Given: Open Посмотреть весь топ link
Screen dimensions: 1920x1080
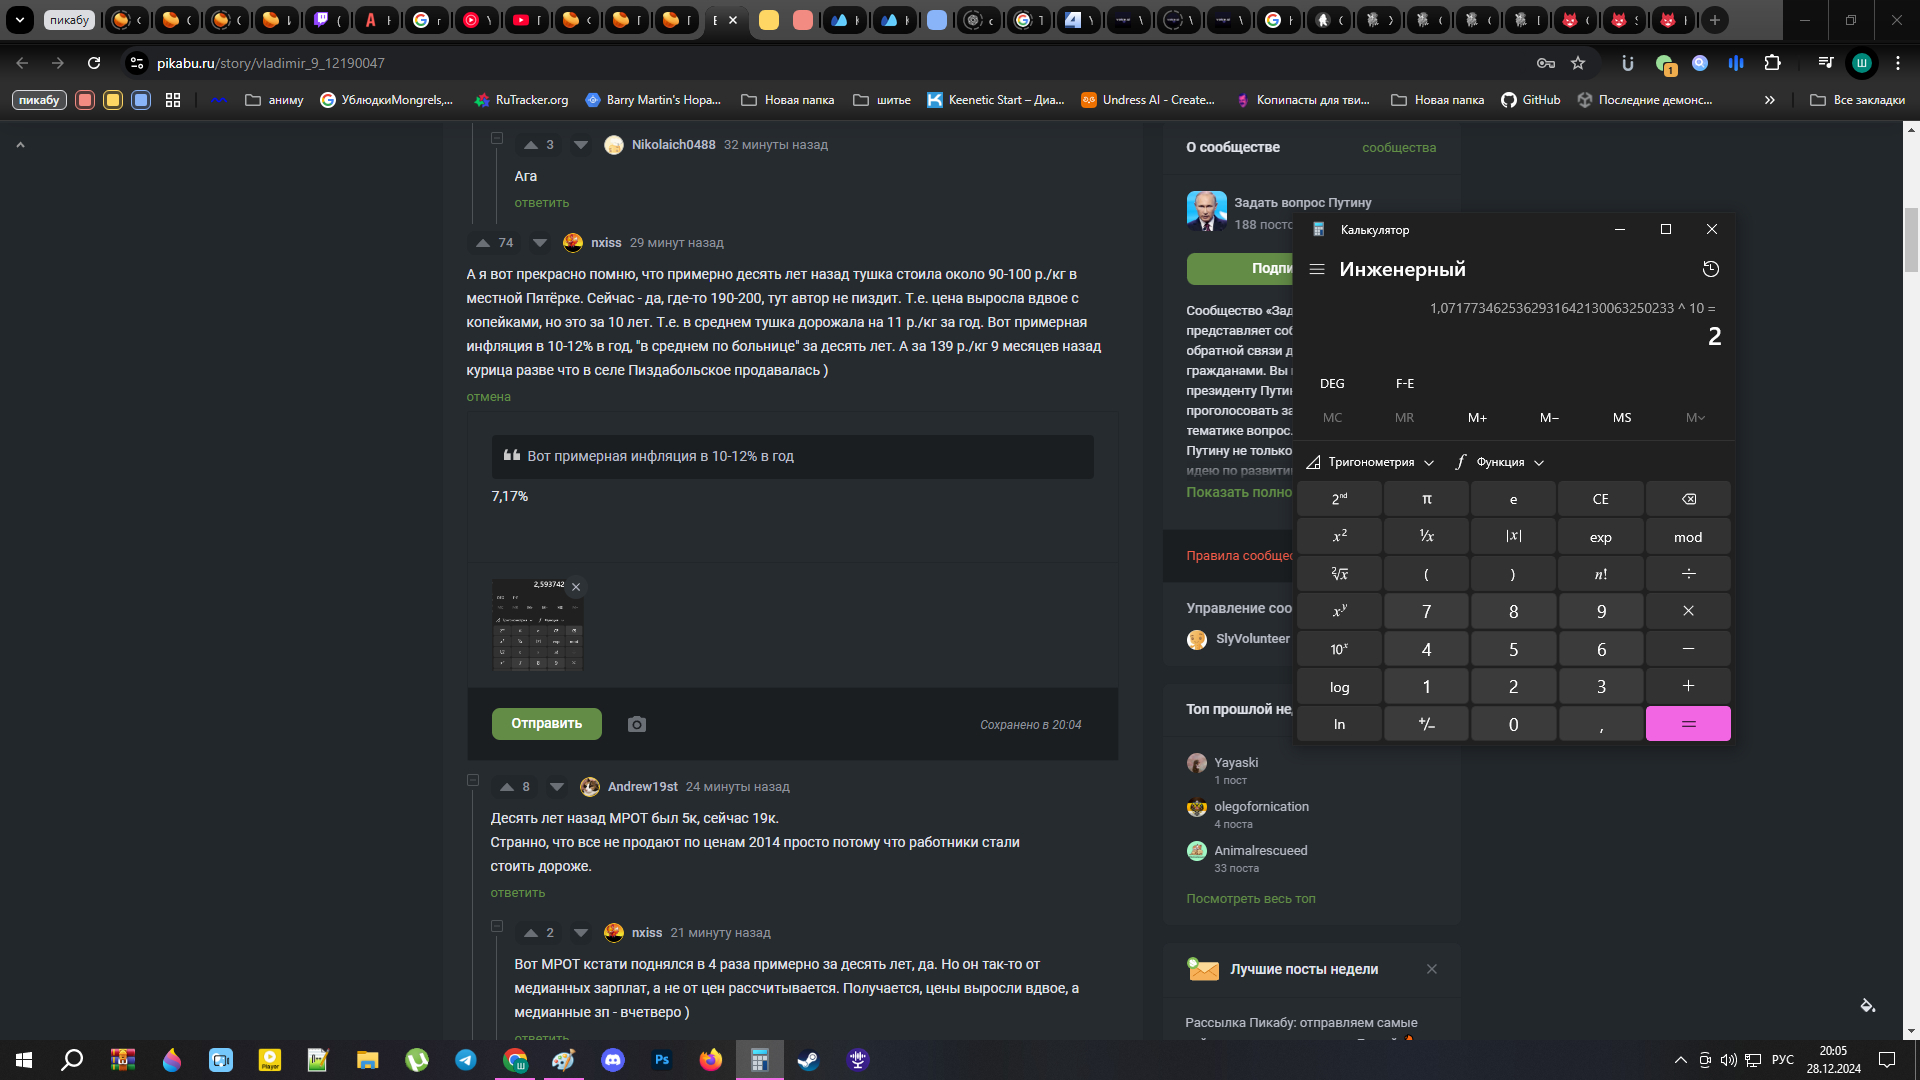Looking at the screenshot, I should [1250, 899].
